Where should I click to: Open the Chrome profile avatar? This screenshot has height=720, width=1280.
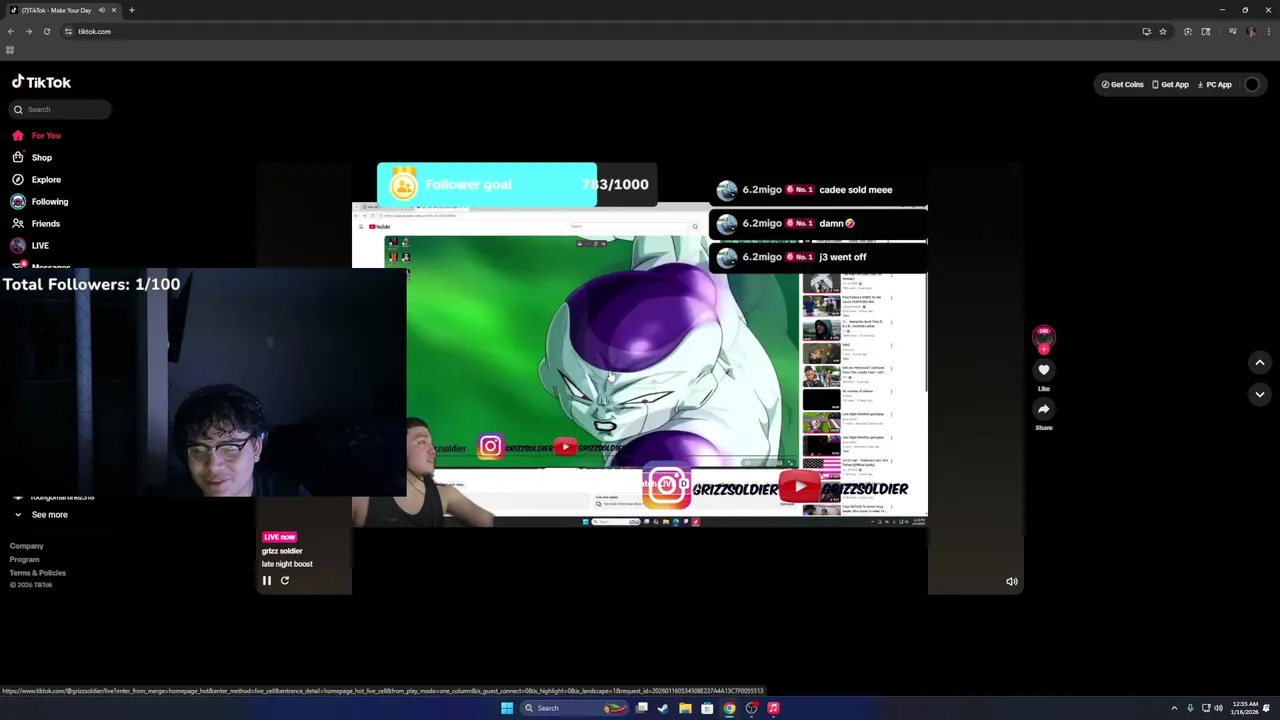[1251, 31]
